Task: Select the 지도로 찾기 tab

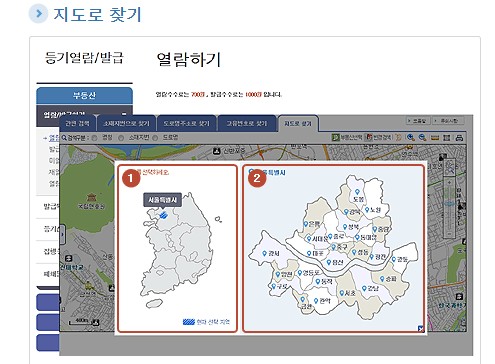Action: (x=298, y=123)
